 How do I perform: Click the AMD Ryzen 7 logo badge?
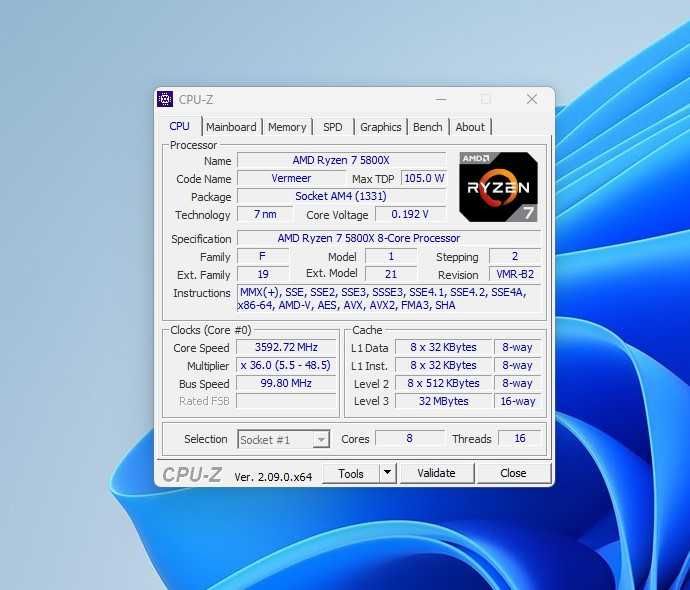click(x=498, y=187)
